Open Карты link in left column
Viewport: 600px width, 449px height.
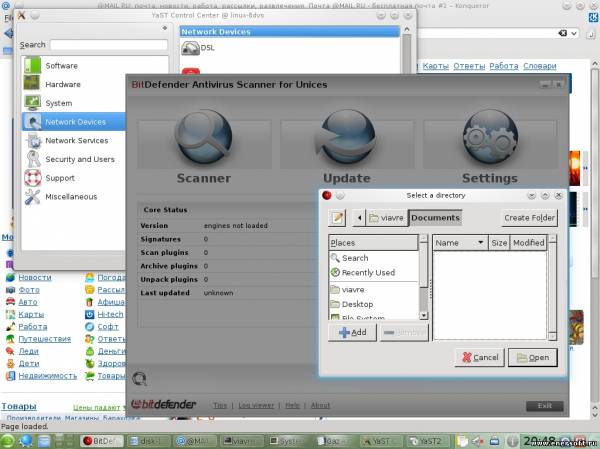point(31,314)
